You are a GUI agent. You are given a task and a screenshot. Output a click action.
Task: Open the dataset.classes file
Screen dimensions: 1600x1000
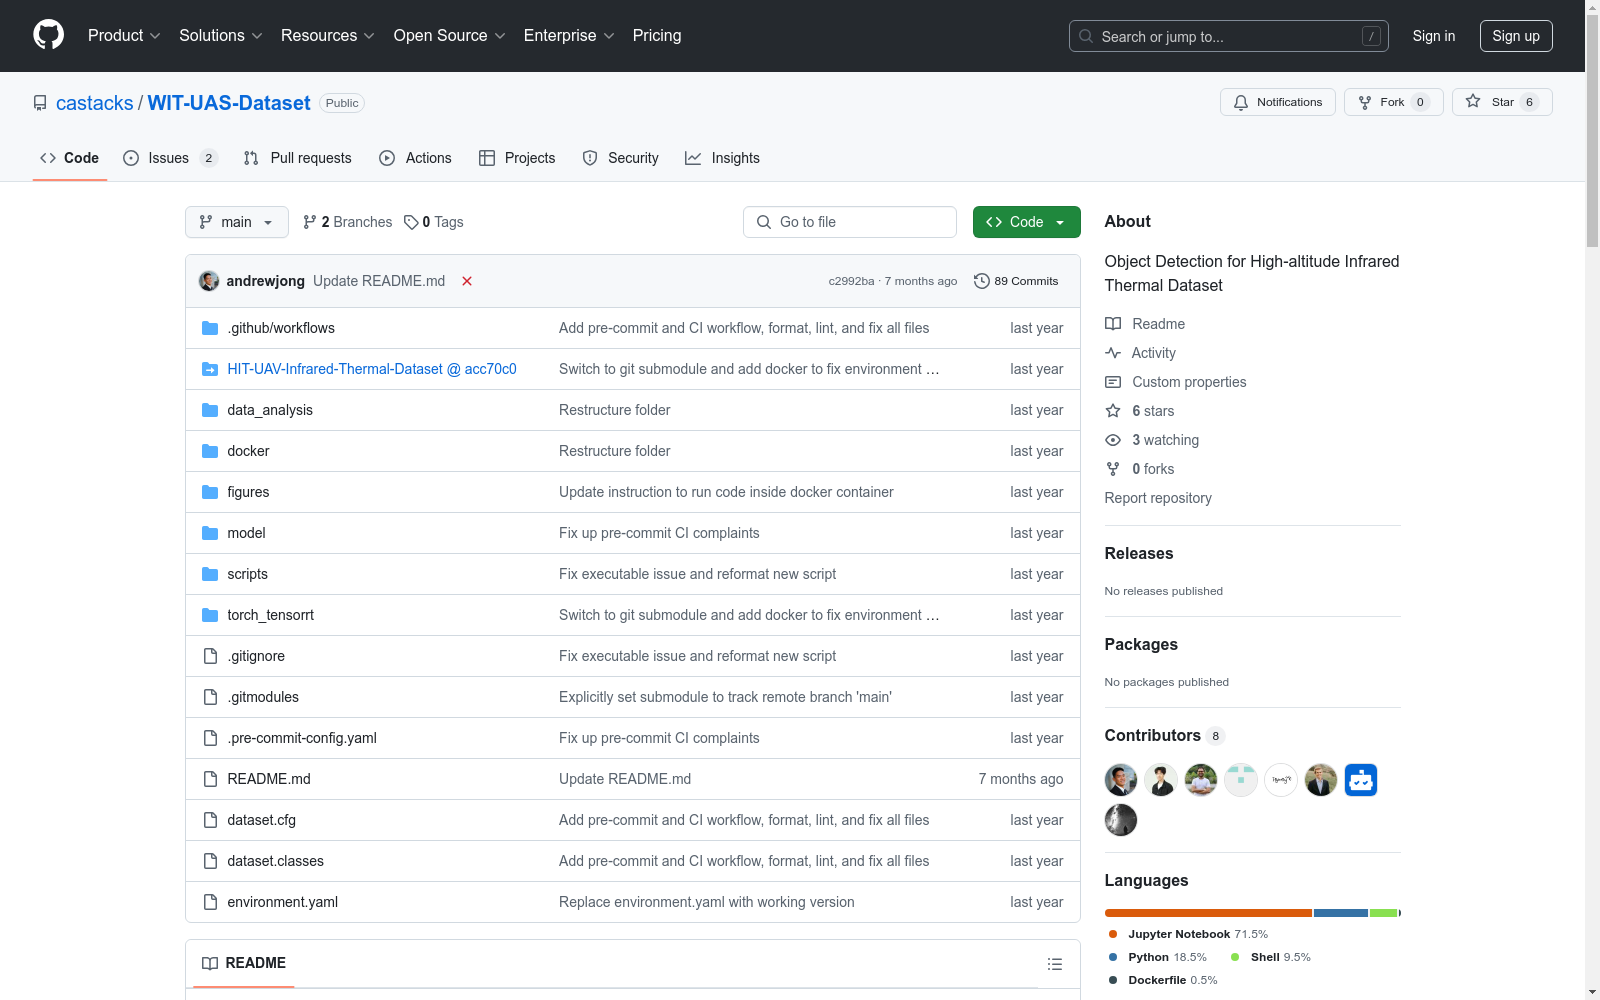[x=276, y=861]
